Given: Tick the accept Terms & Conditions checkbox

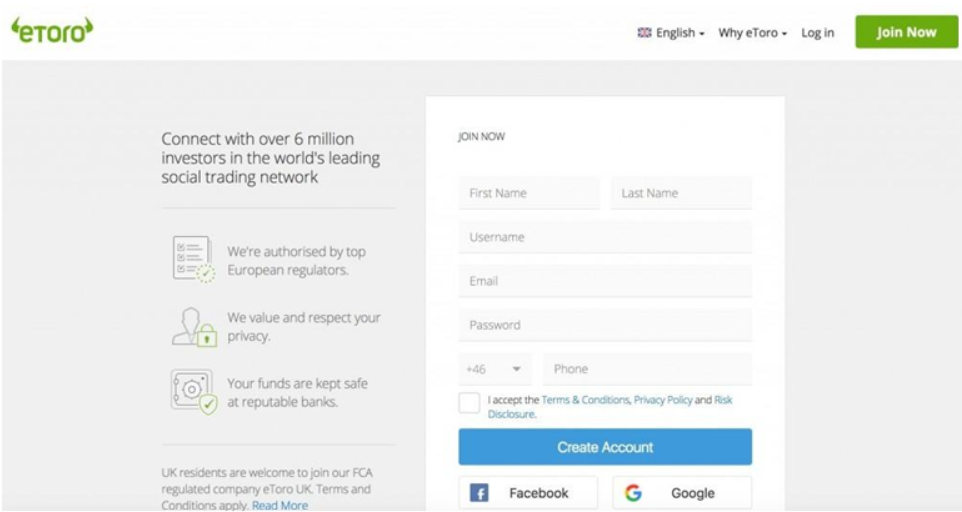Looking at the screenshot, I should (x=469, y=403).
